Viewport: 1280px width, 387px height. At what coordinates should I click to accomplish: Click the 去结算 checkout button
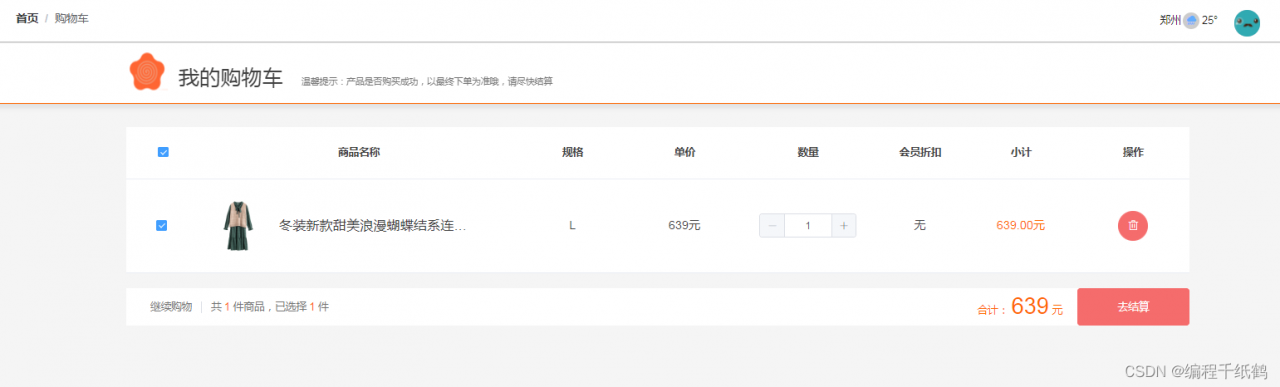tap(1133, 307)
